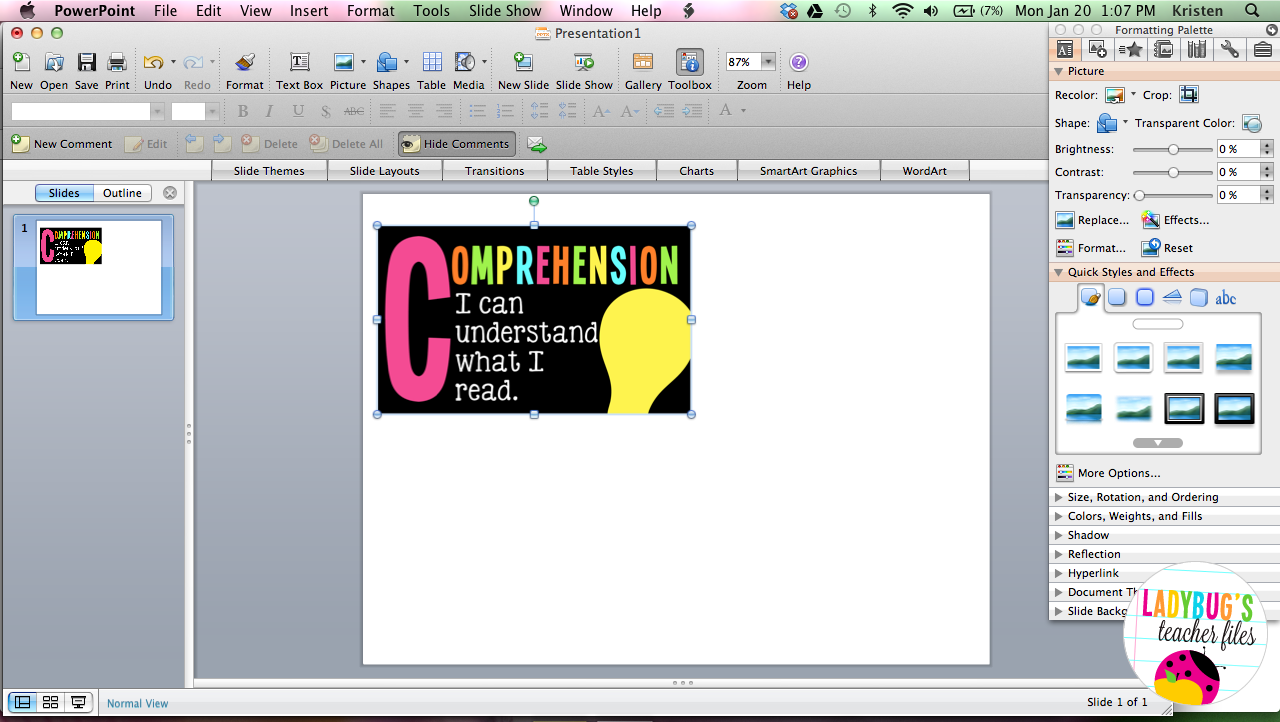Viewport: 1280px width, 722px height.
Task: Switch to the Outline tab
Action: pos(122,193)
